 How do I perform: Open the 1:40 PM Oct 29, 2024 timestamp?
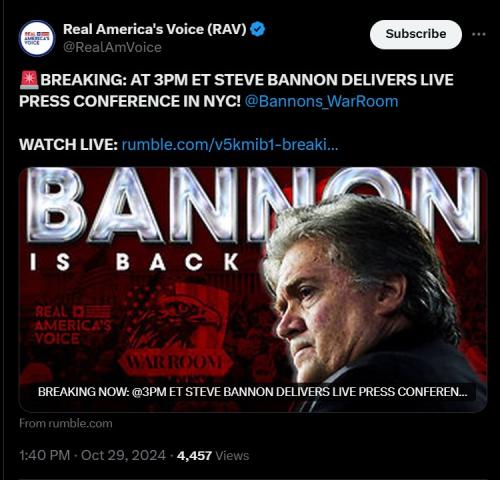(92, 455)
